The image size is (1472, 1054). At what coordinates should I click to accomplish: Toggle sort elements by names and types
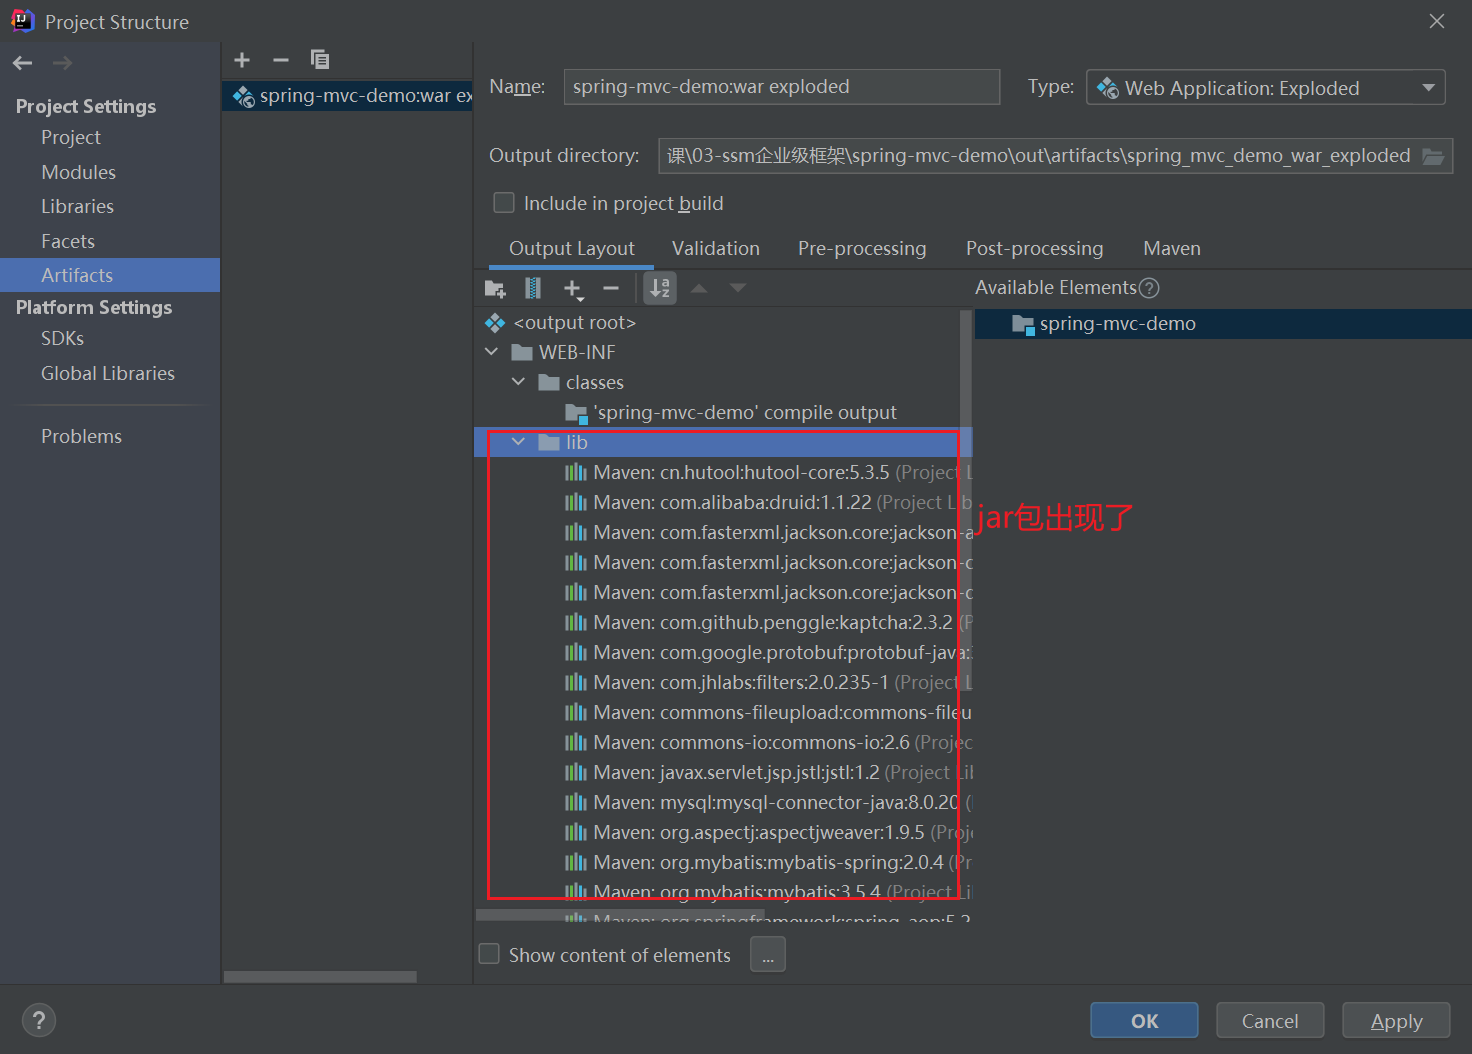pos(660,289)
